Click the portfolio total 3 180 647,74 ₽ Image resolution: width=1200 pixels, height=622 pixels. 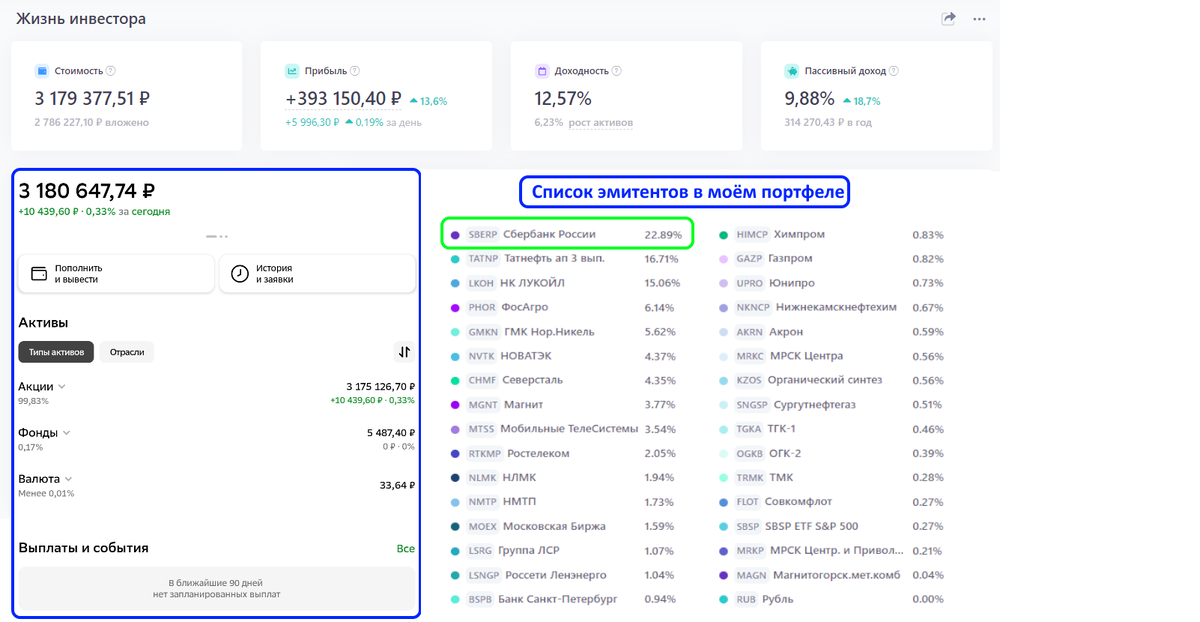click(x=87, y=190)
